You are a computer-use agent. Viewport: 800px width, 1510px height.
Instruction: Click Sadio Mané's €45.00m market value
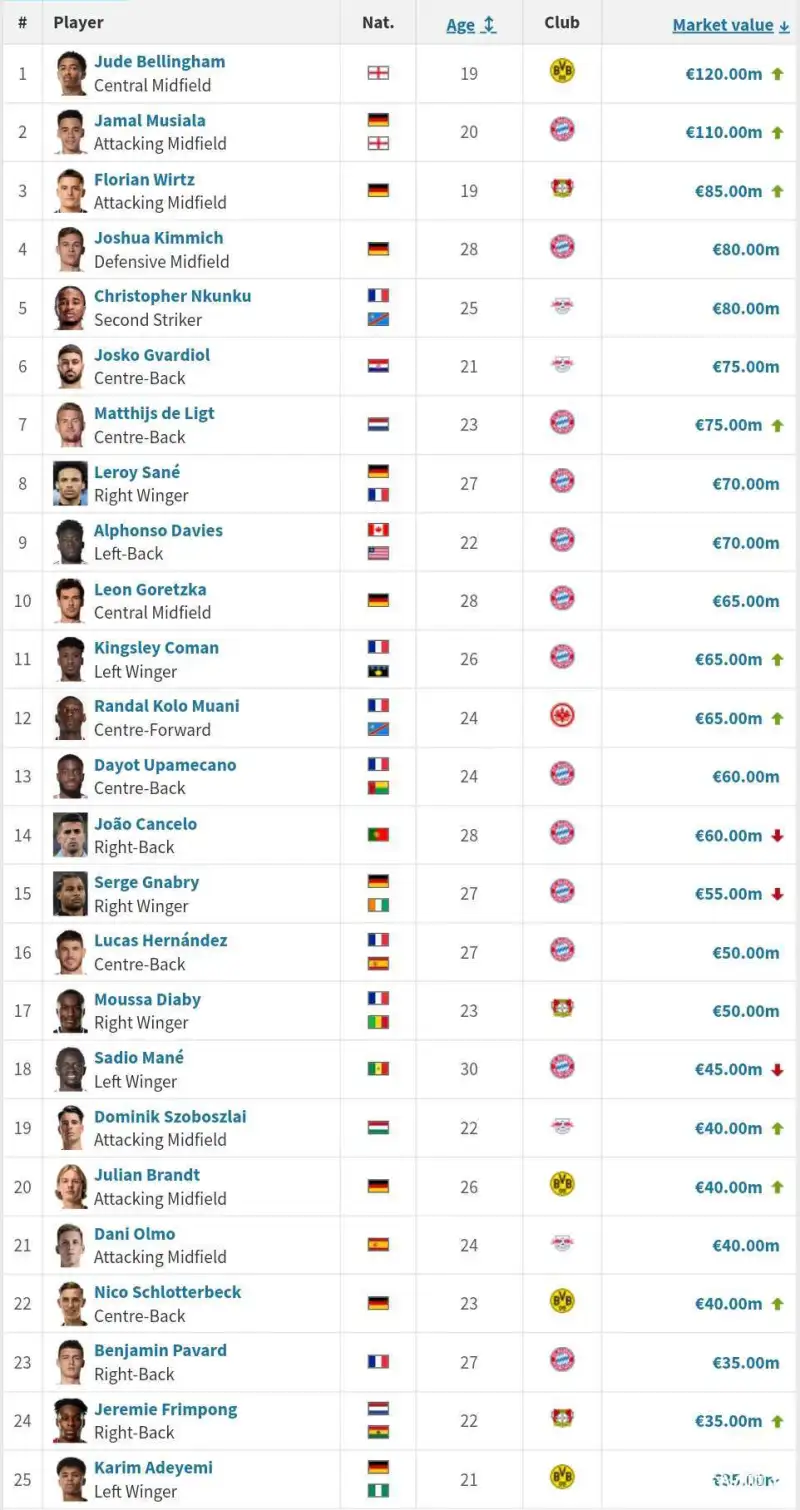coord(728,1069)
